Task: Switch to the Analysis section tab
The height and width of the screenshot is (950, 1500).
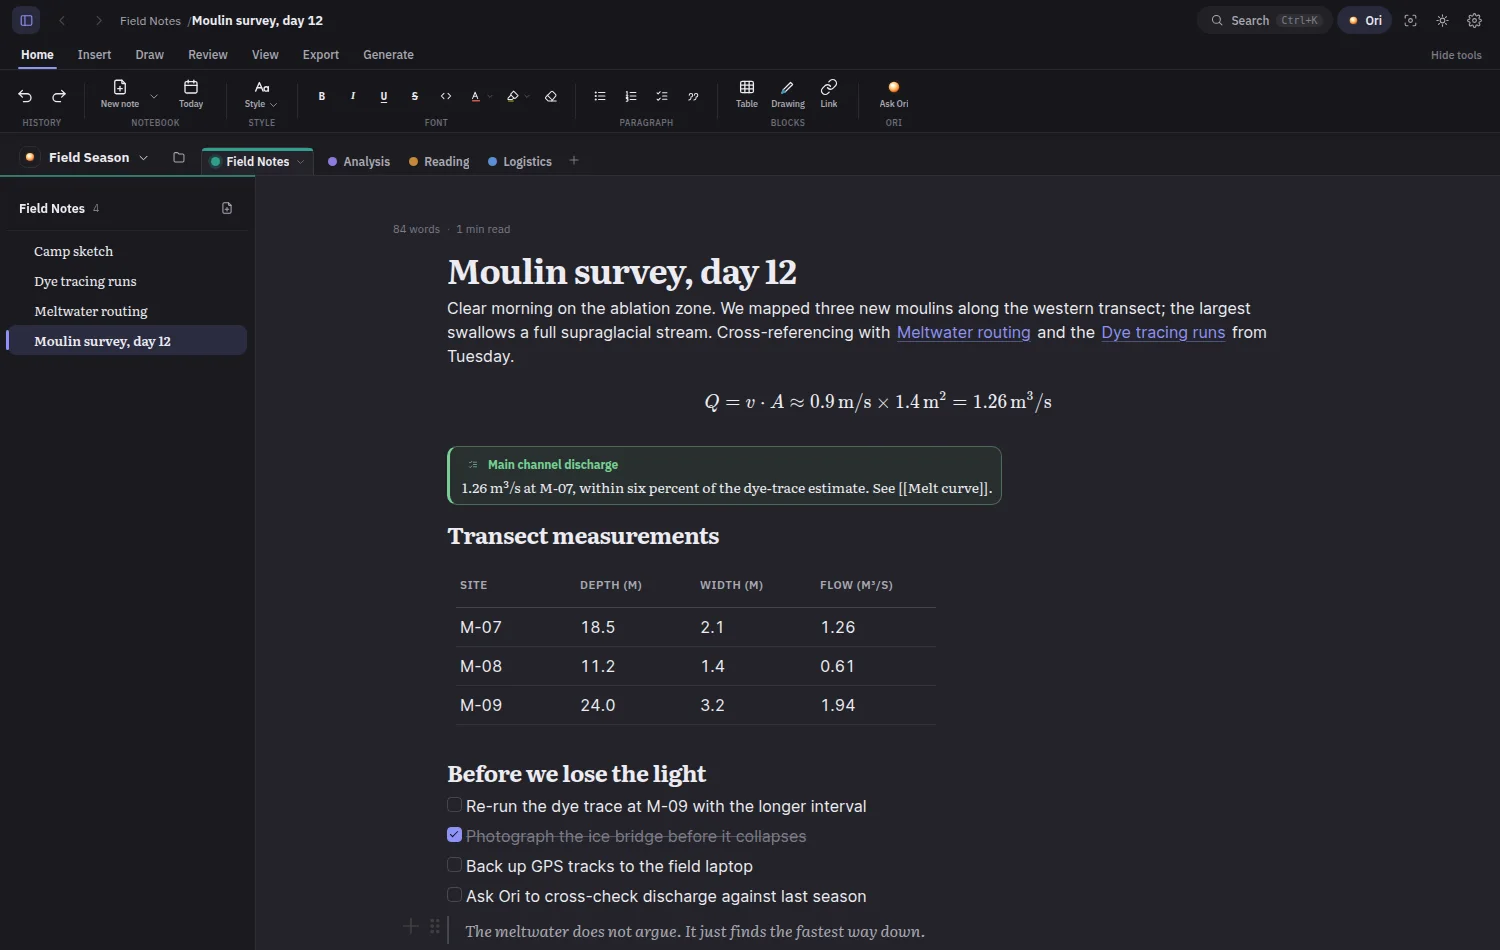Action: click(x=359, y=162)
